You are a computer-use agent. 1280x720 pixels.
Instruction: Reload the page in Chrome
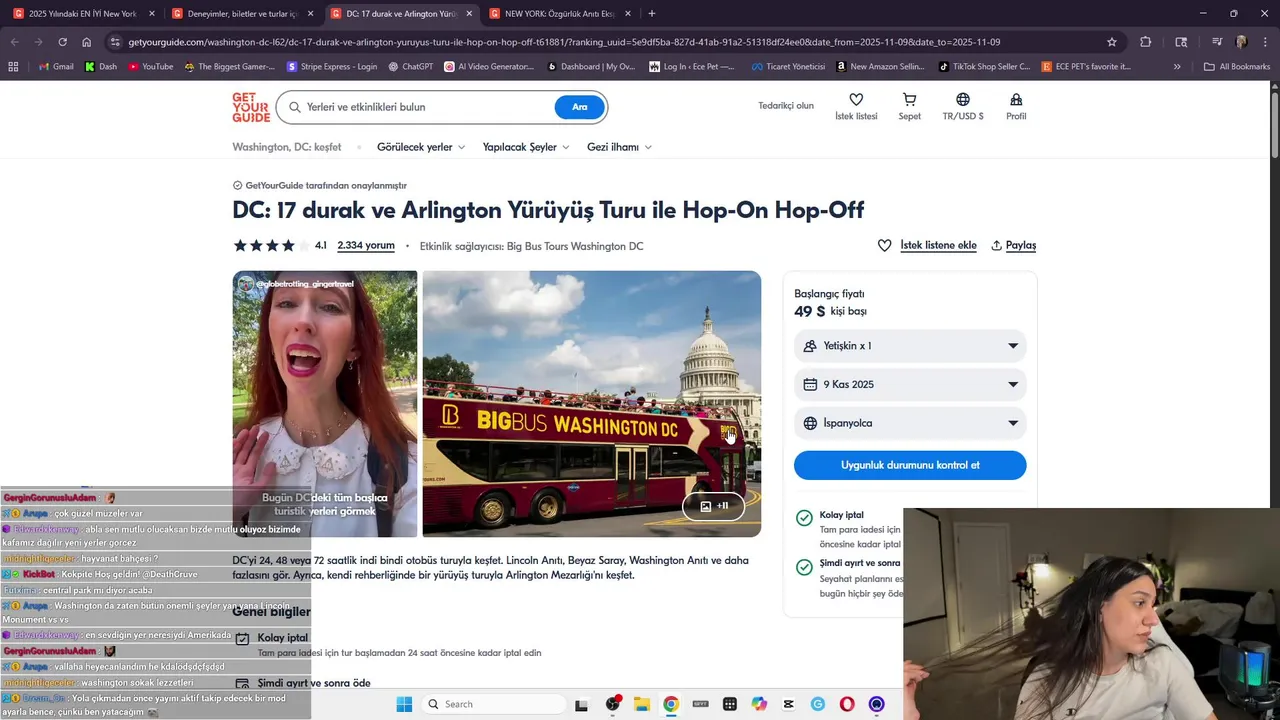pos(62,42)
